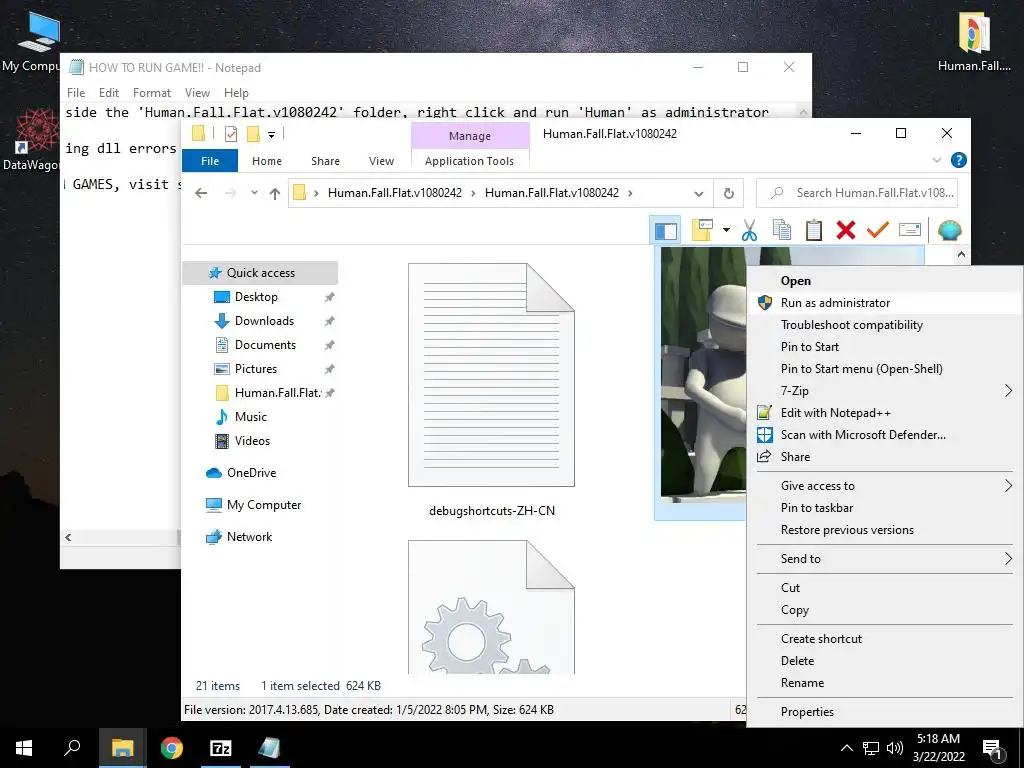
Task: Select the gear settings file thumbnail
Action: [492, 607]
